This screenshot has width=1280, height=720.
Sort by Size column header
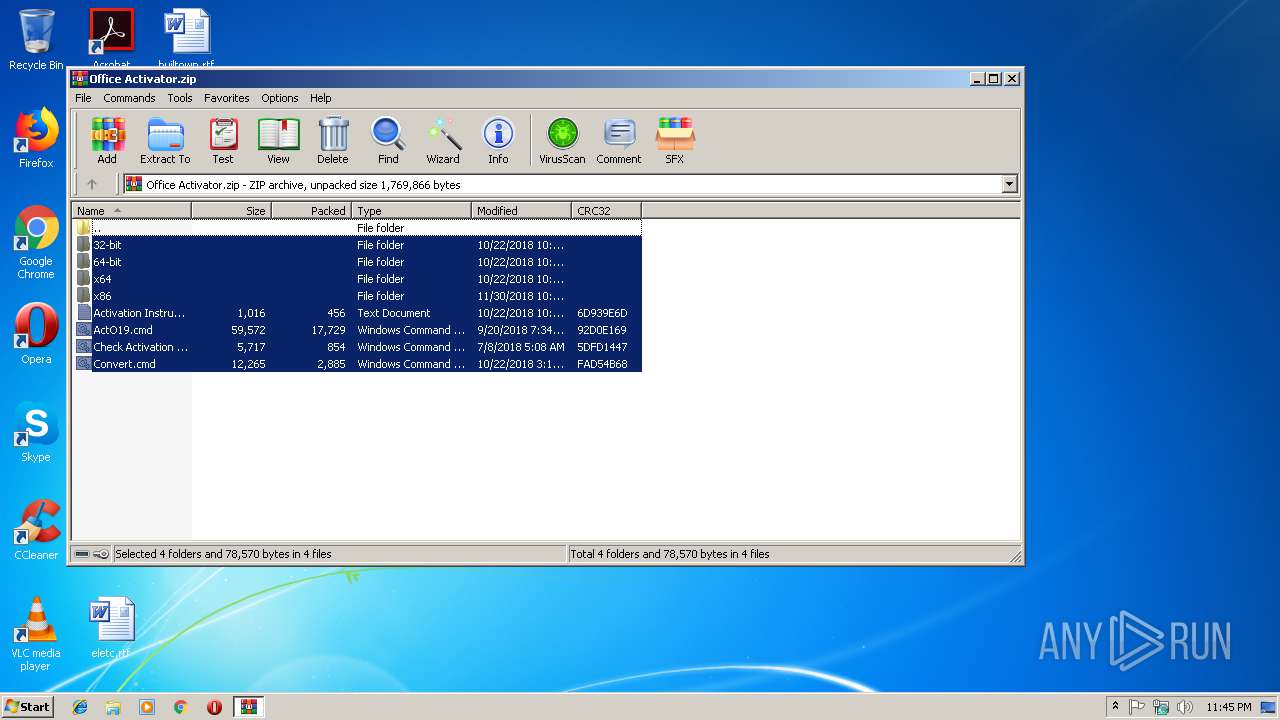[x=231, y=210]
